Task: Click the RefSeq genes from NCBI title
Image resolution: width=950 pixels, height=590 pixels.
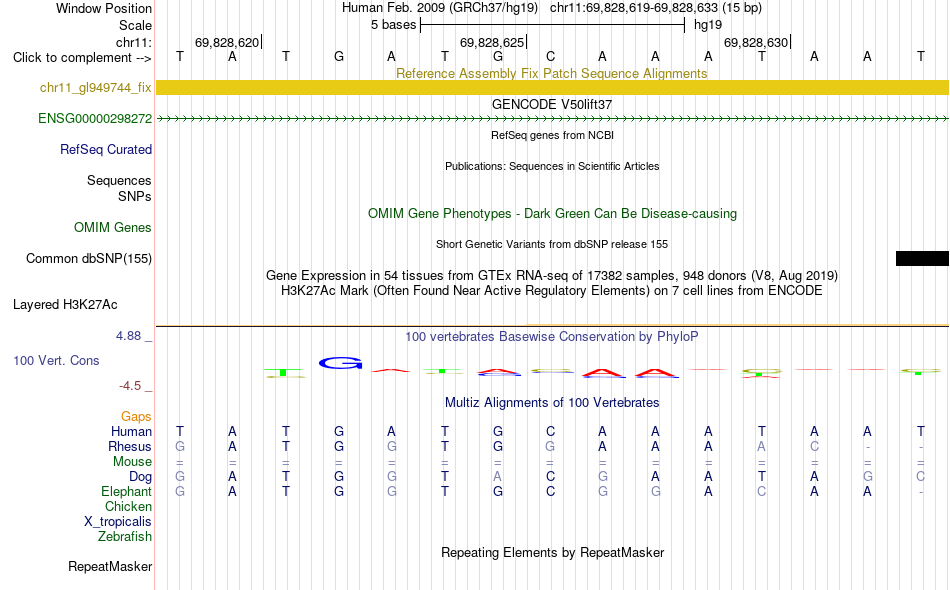Action: tap(552, 135)
